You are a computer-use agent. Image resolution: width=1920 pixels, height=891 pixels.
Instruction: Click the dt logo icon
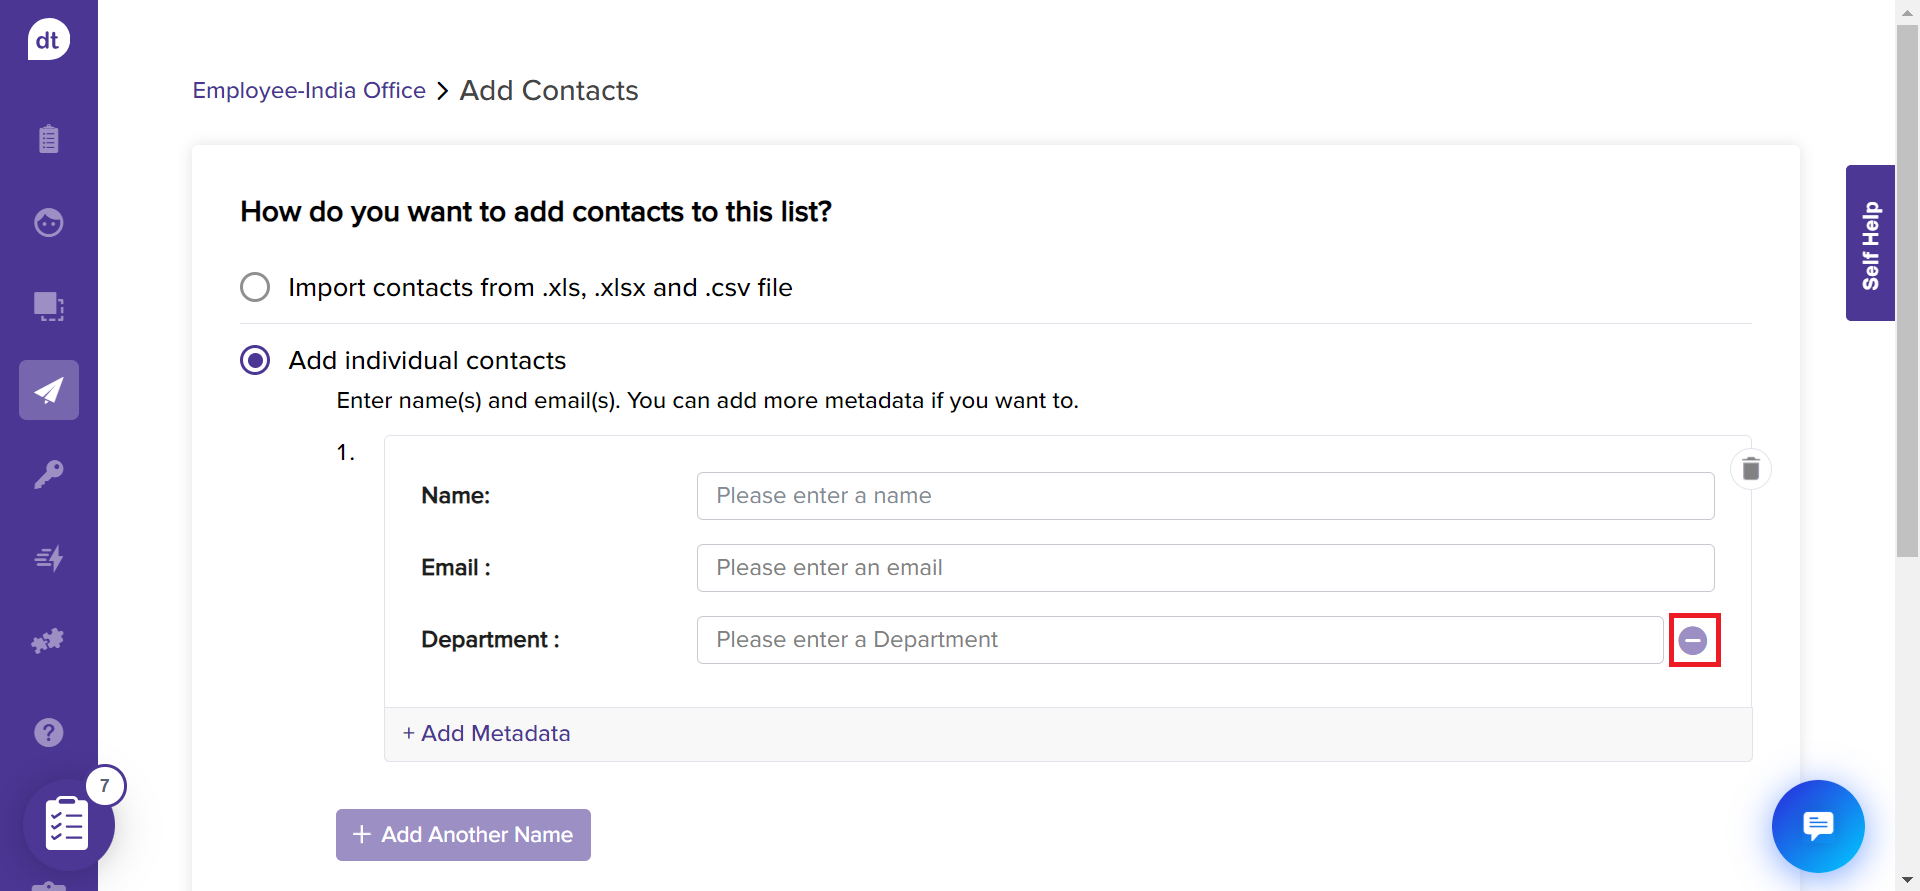[48, 40]
